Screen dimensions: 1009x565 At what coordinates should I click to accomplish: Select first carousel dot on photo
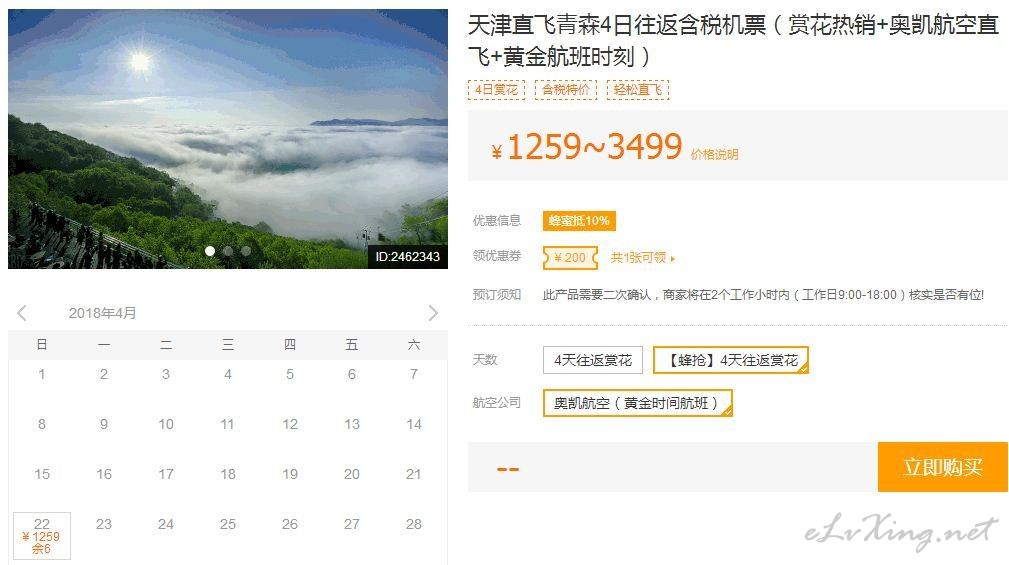pos(210,251)
